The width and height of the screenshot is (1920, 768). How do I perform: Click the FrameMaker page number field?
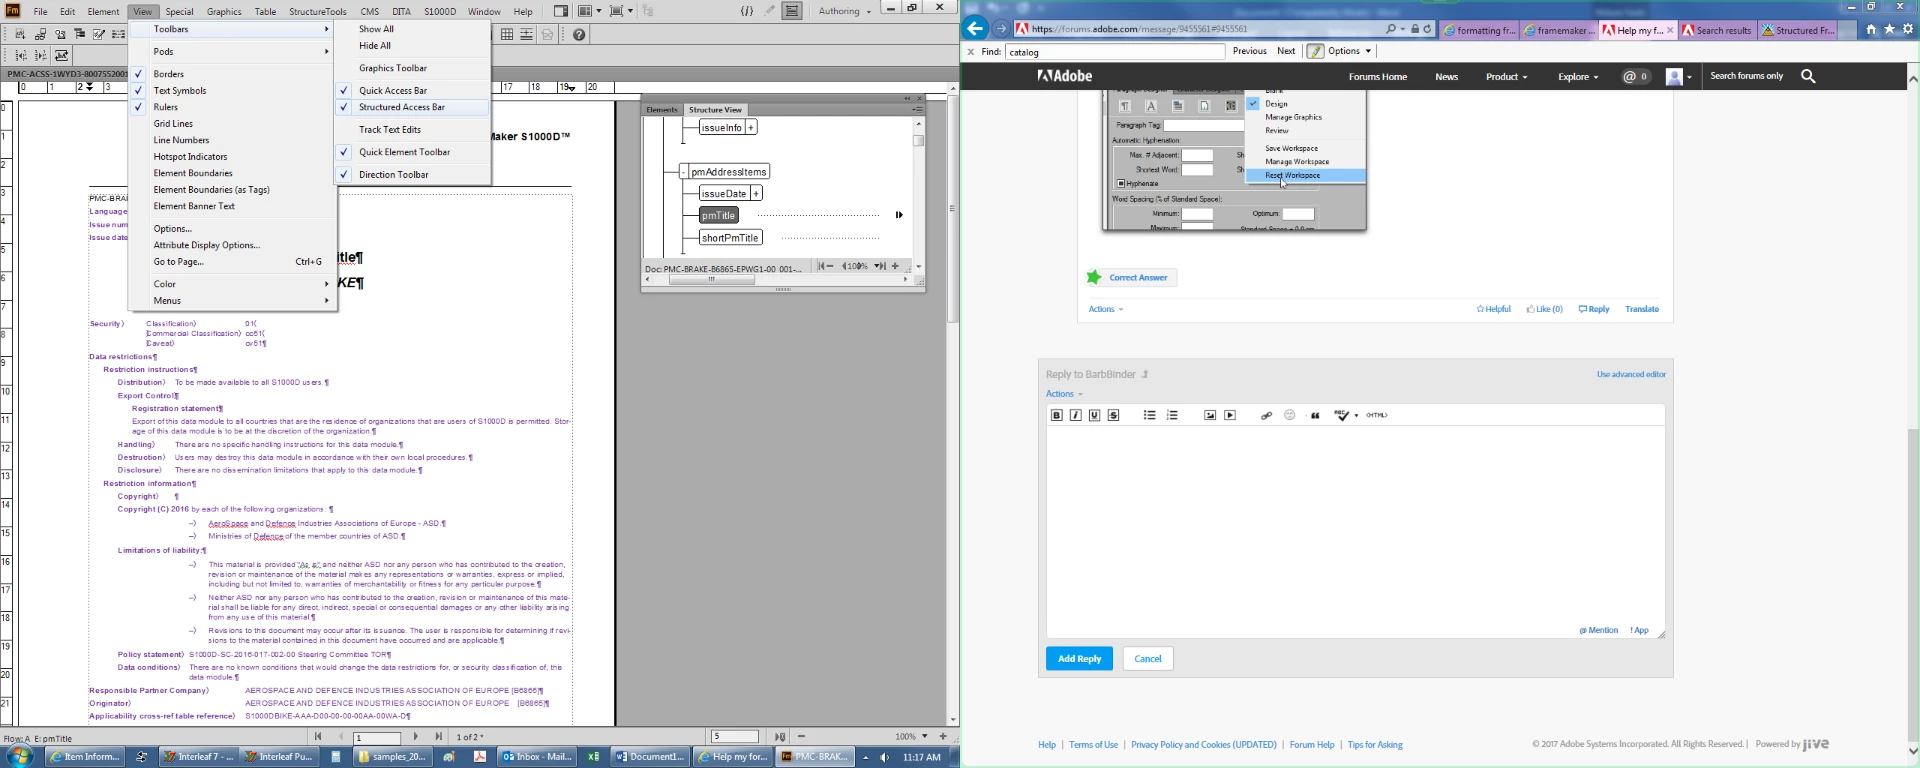pyautogui.click(x=377, y=737)
